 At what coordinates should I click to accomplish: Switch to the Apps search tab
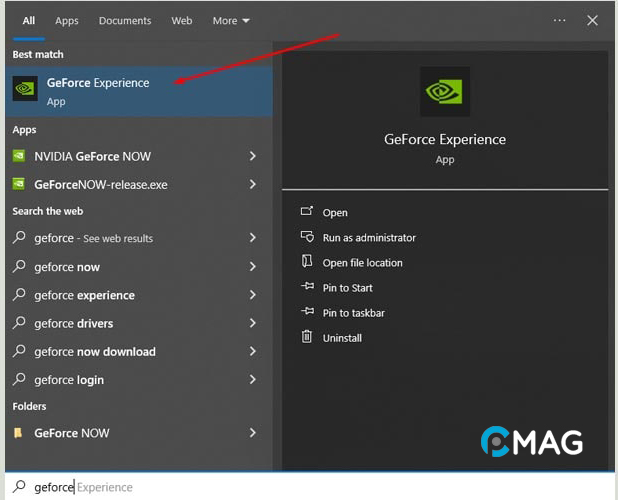[67, 20]
